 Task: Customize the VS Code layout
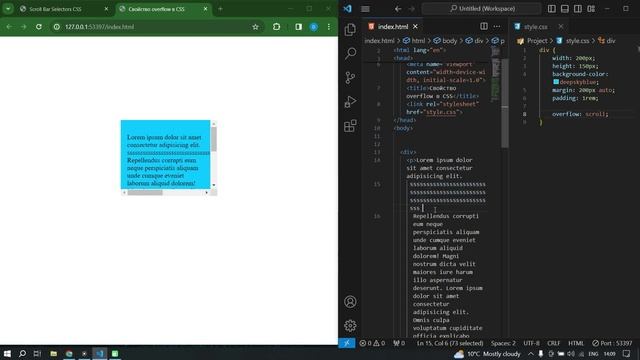click(591, 9)
